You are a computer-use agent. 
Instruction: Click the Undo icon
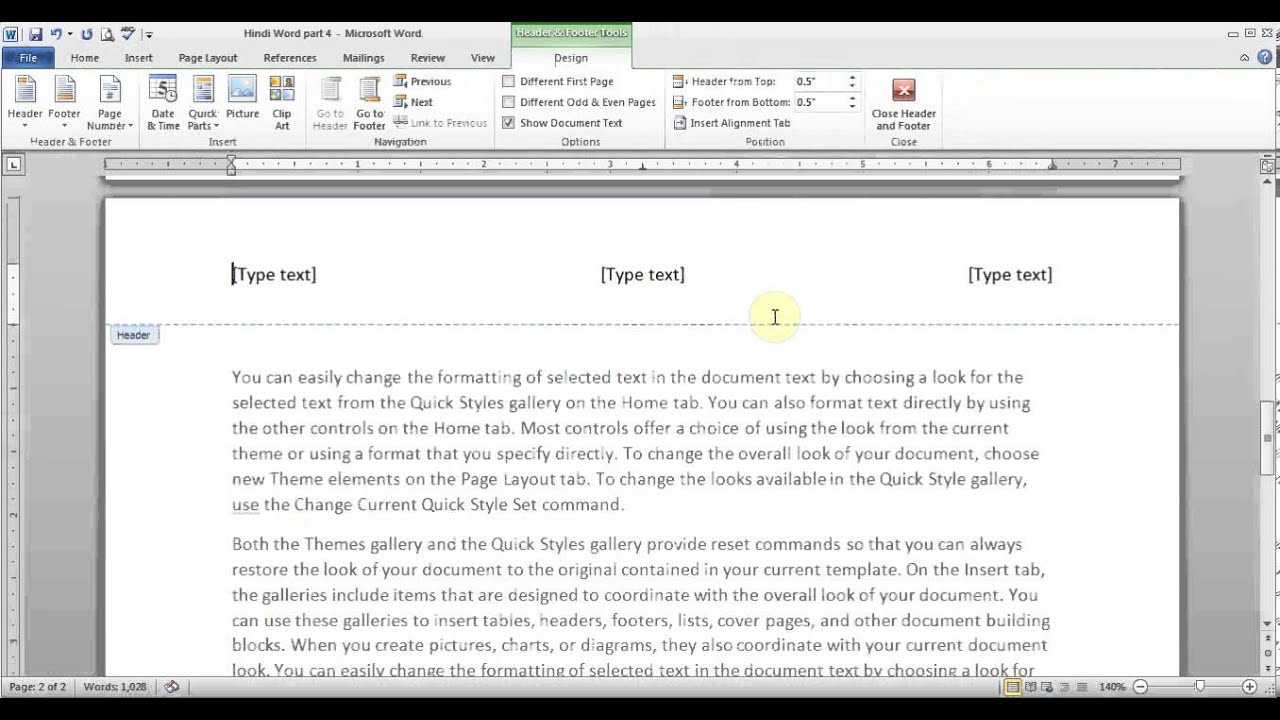[x=58, y=34]
